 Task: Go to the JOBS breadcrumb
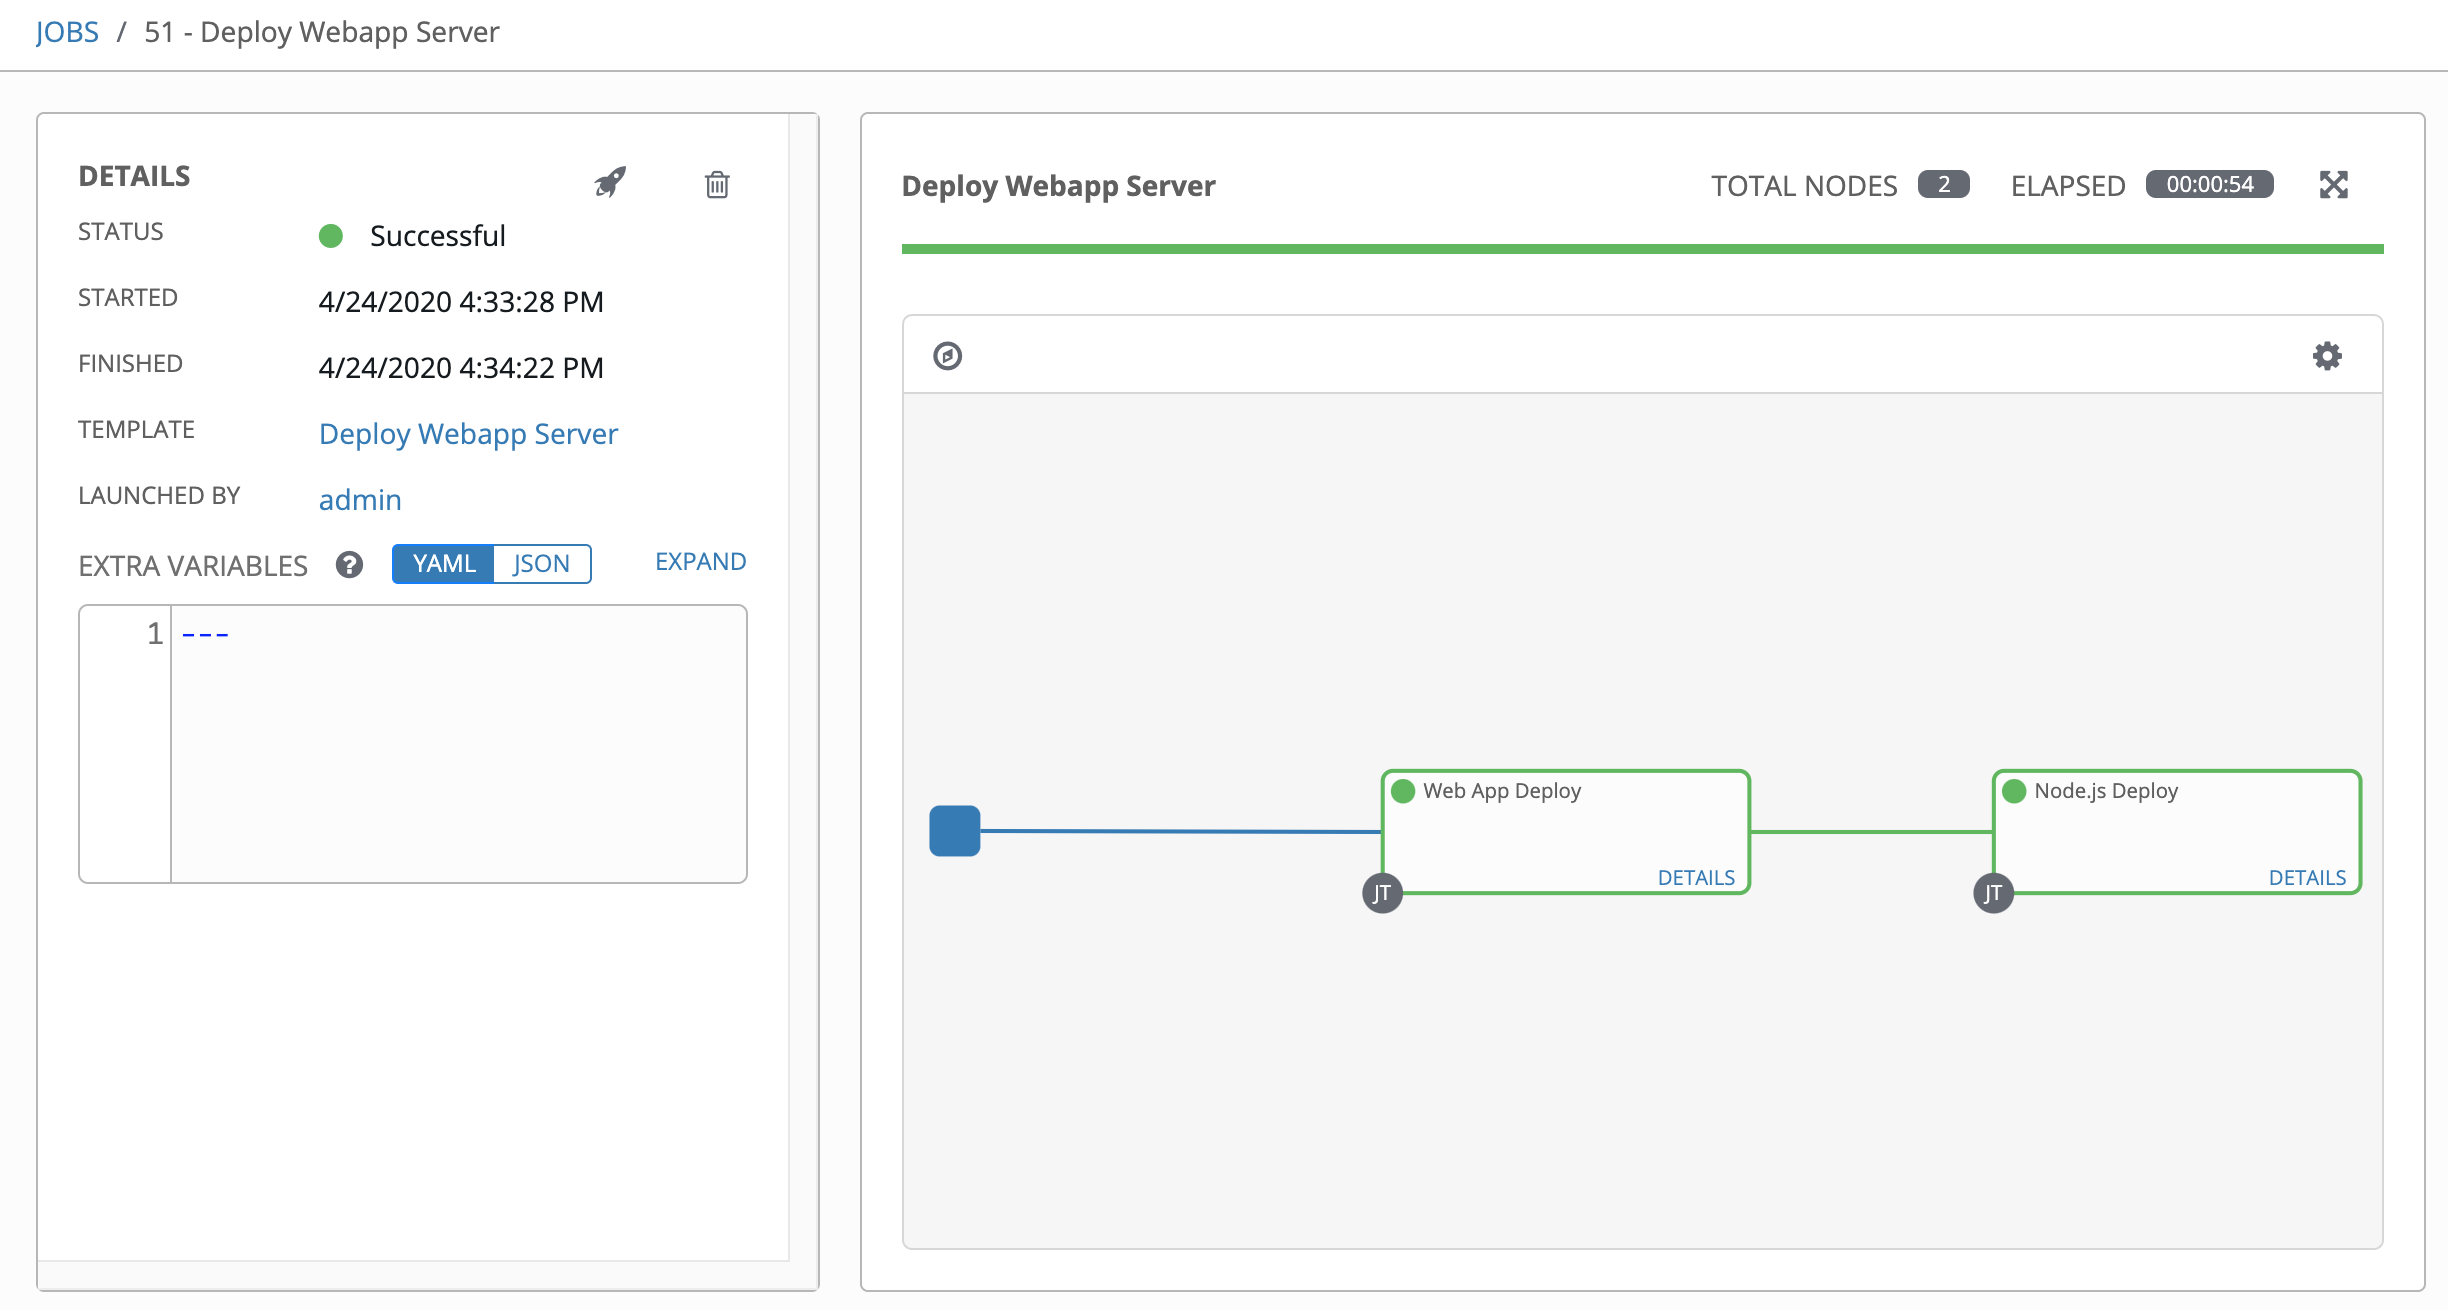coord(67,32)
